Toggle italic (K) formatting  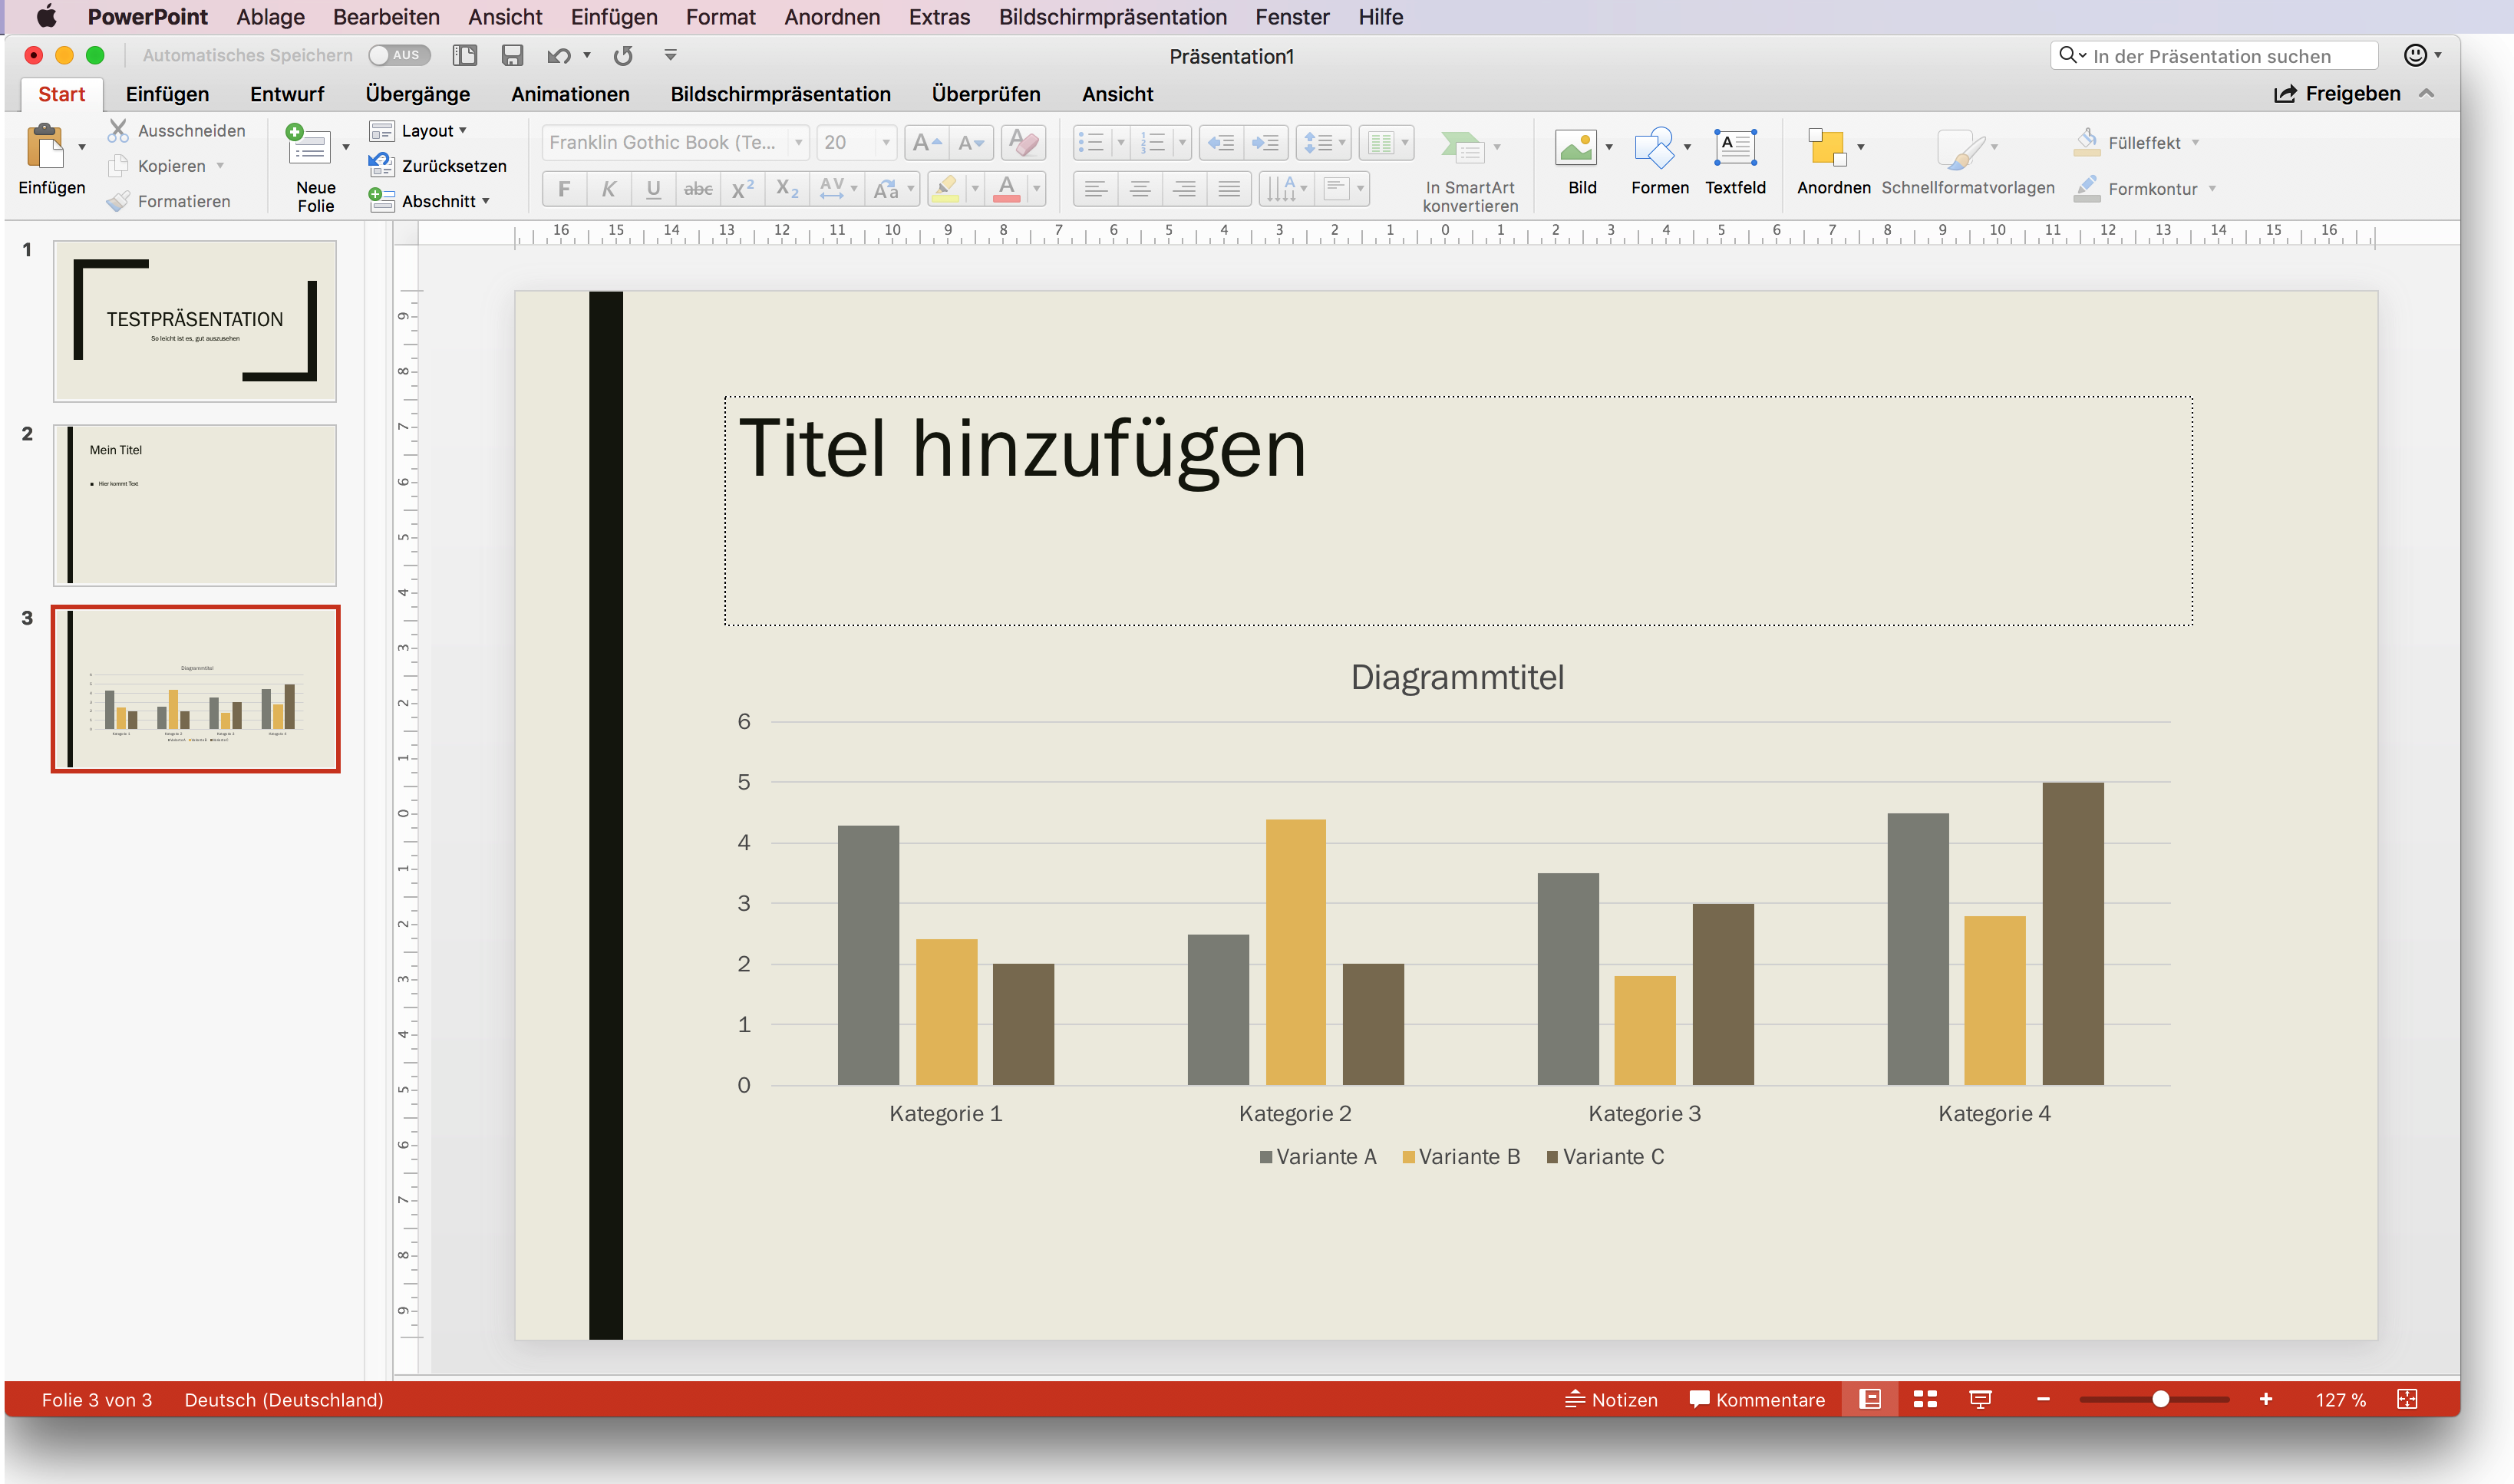608,188
